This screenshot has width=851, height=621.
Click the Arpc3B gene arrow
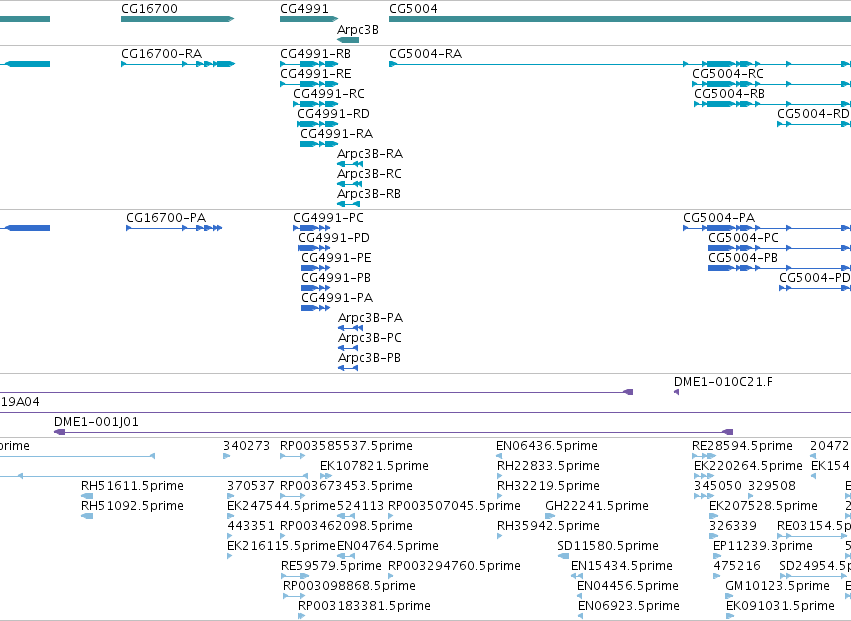tap(348, 40)
